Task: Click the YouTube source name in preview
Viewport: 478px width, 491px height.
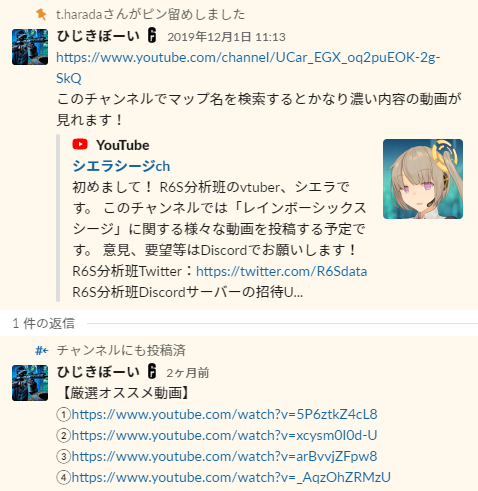Action: coord(123,145)
